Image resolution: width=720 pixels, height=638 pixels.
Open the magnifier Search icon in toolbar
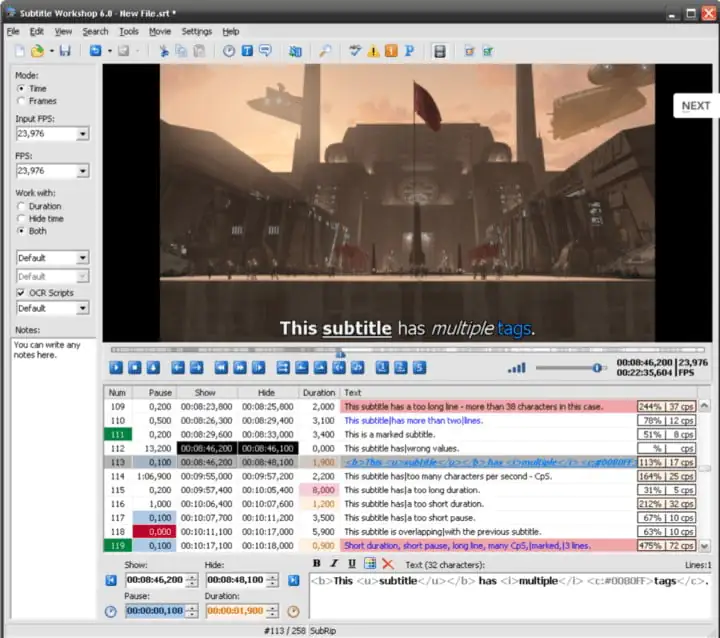click(x=325, y=51)
